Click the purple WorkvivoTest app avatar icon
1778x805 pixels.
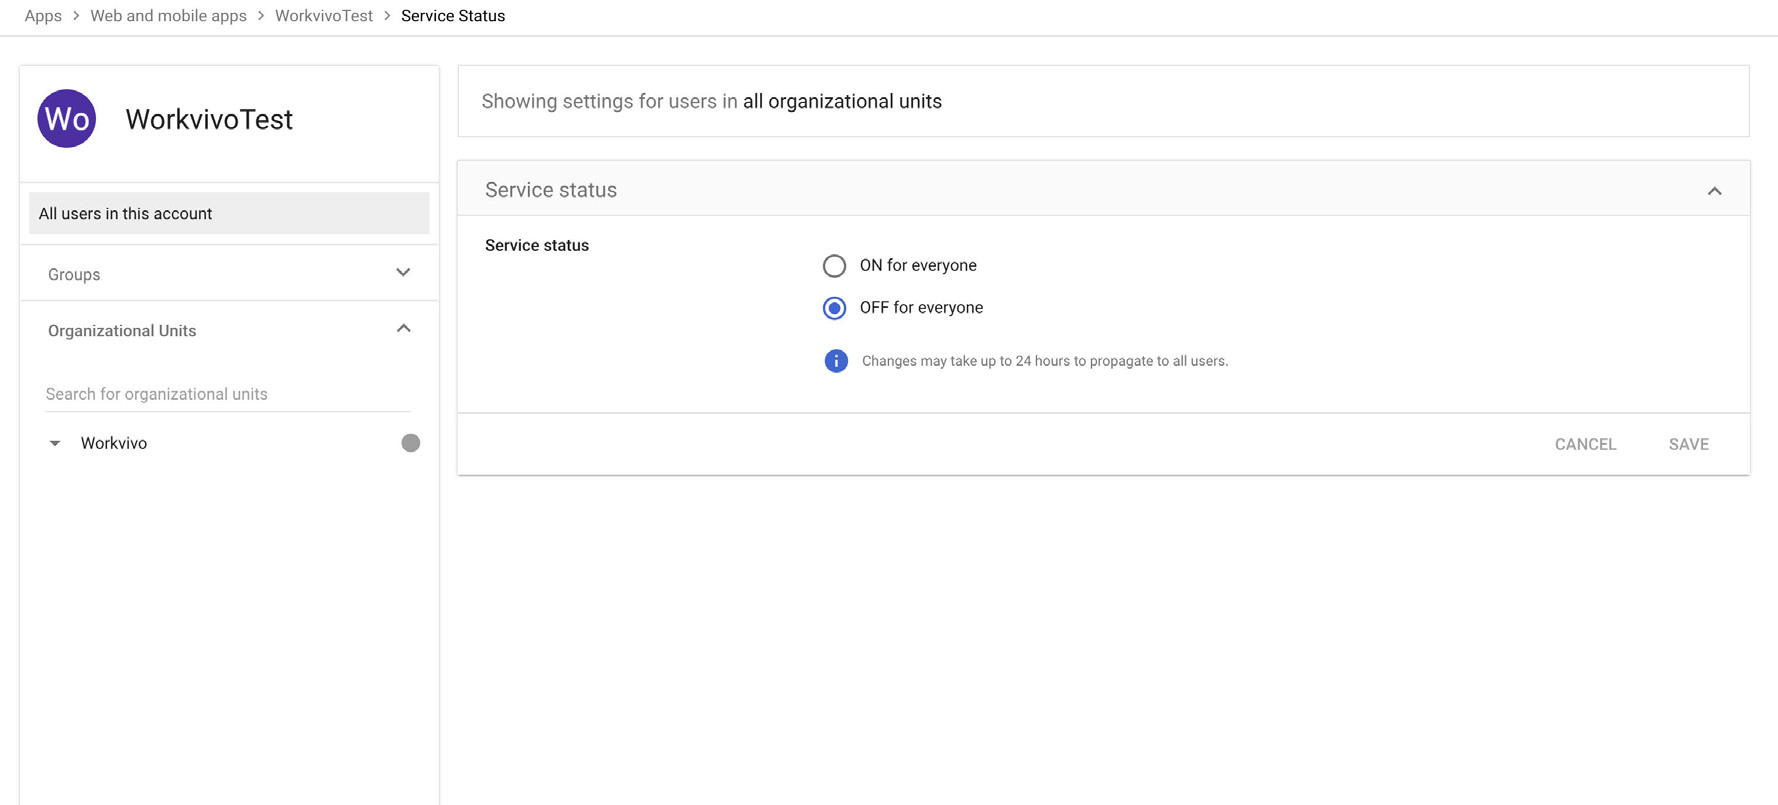tap(67, 119)
